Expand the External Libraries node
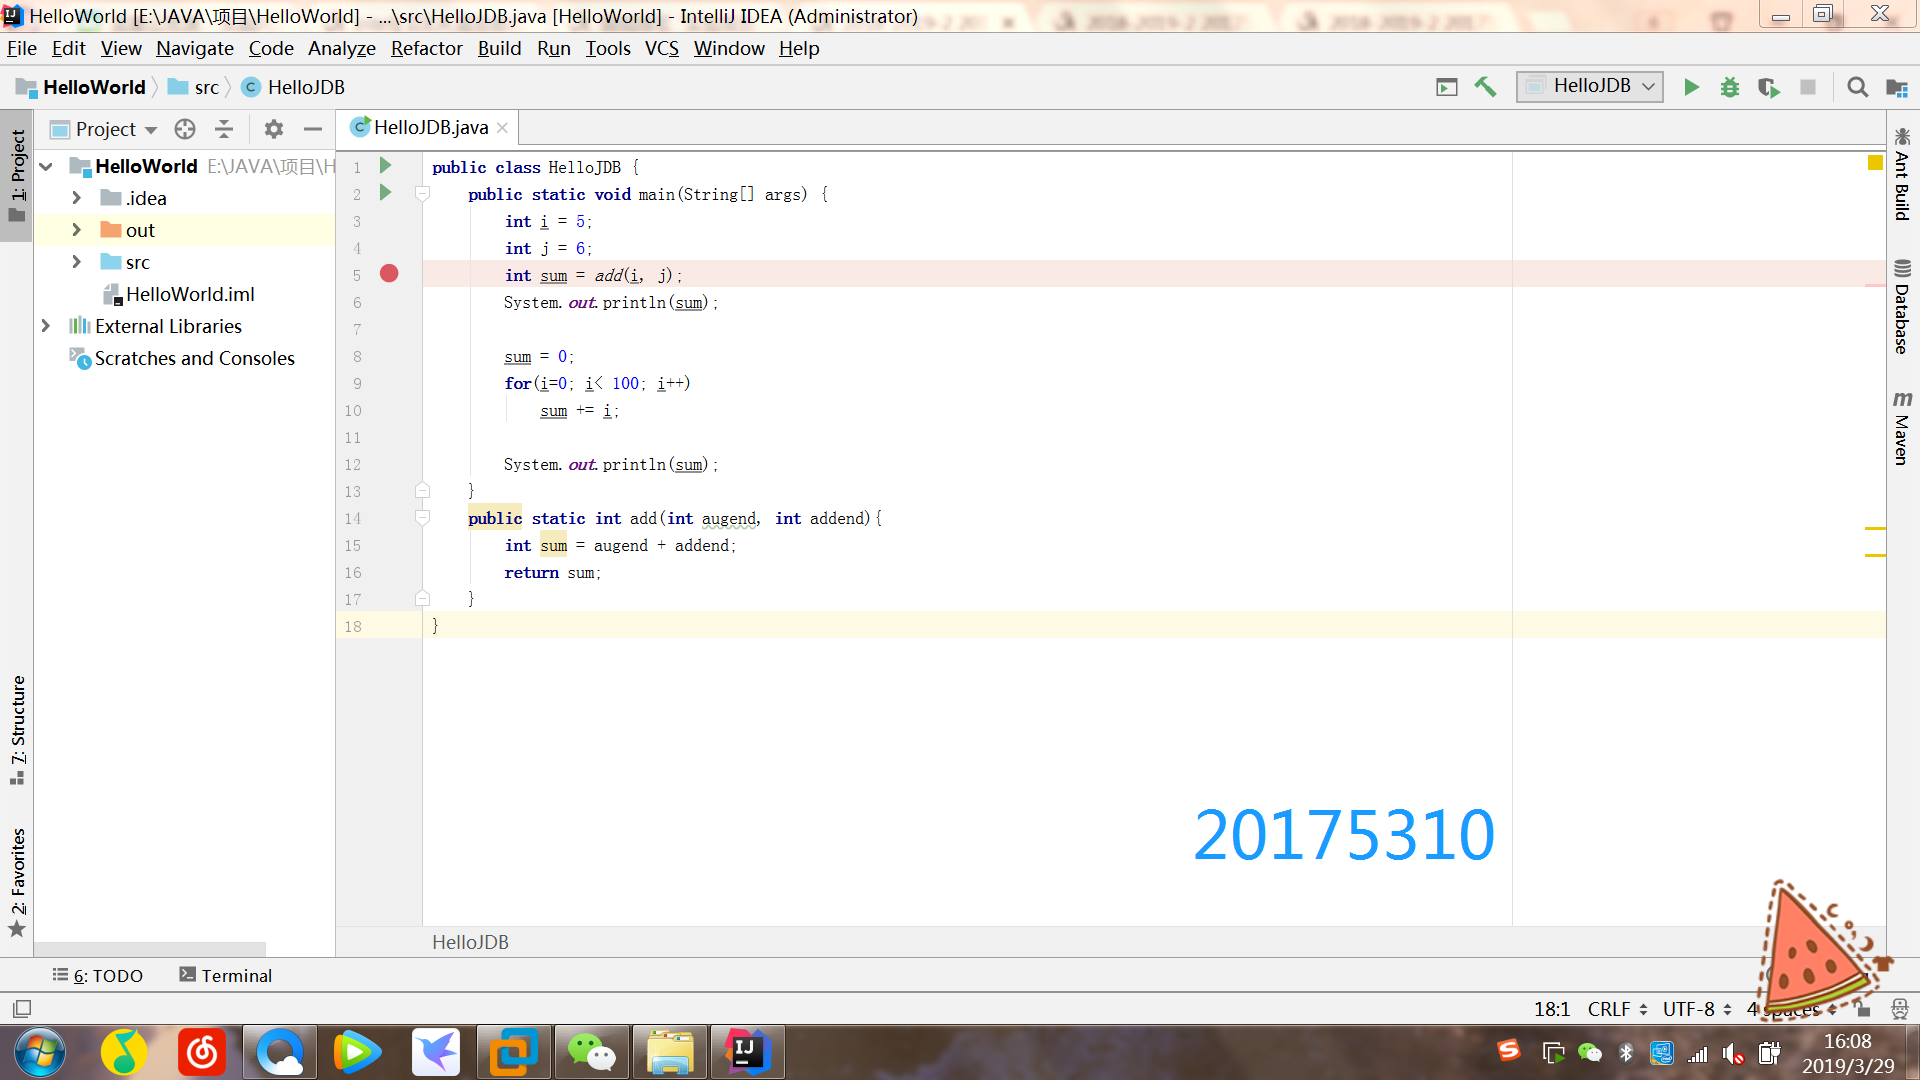This screenshot has width=1920, height=1080. [44, 324]
